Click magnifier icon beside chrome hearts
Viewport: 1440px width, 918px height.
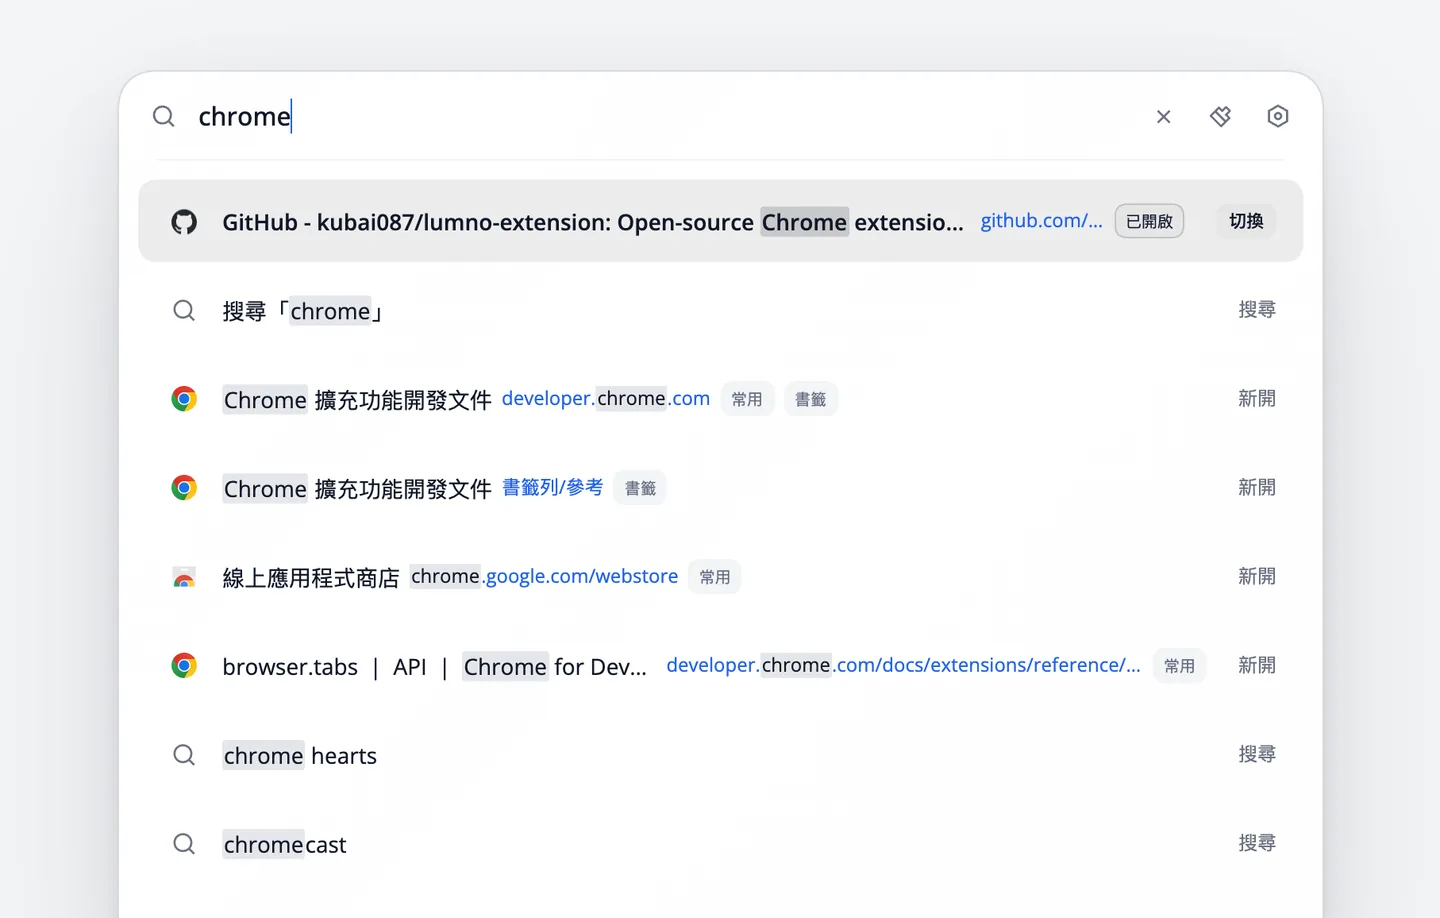[184, 755]
